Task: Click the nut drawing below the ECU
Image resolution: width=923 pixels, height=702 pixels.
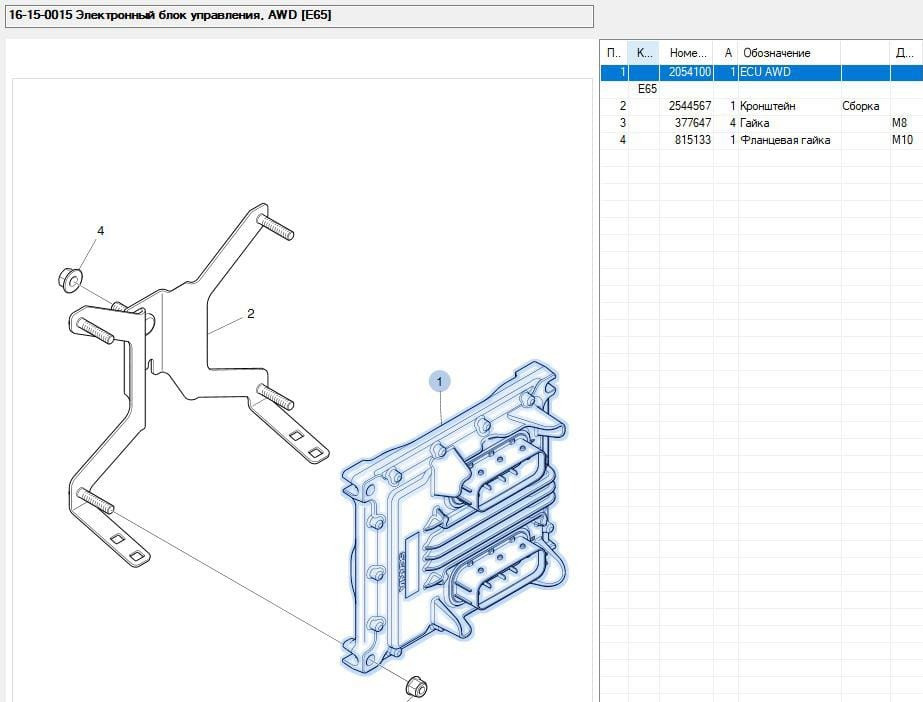Action: point(417,687)
